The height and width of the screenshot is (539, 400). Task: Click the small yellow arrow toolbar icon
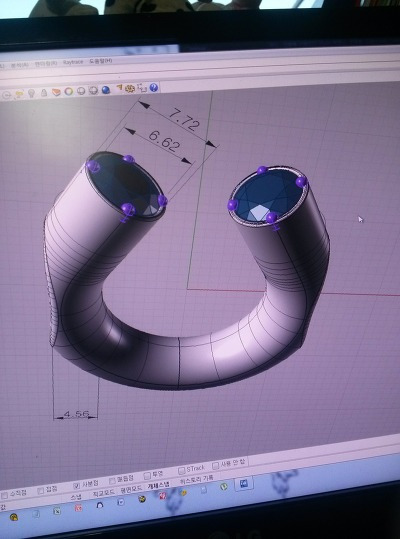pyautogui.click(x=119, y=88)
